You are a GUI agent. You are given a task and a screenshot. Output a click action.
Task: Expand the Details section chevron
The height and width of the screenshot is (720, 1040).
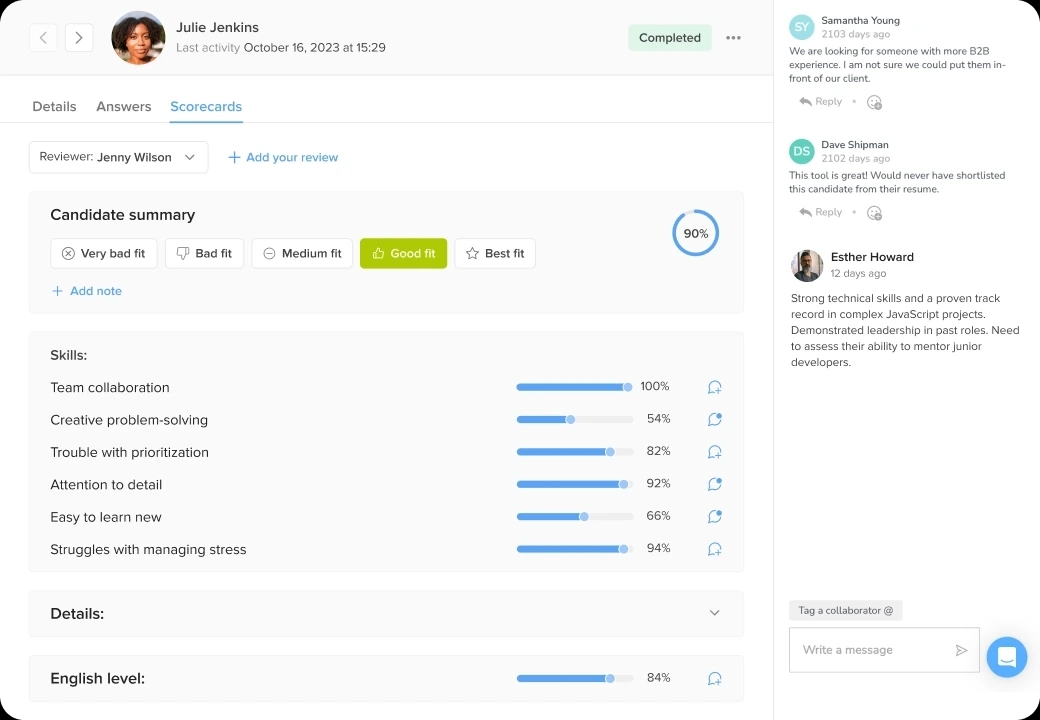(714, 613)
